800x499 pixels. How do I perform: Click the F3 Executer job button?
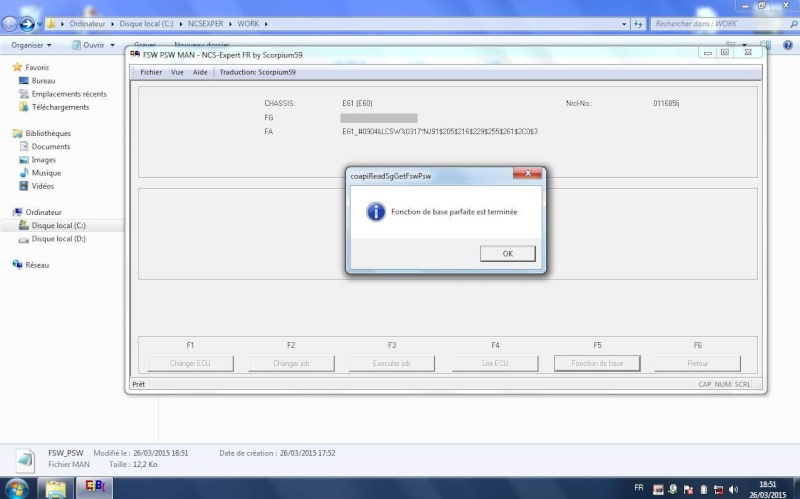click(392, 363)
